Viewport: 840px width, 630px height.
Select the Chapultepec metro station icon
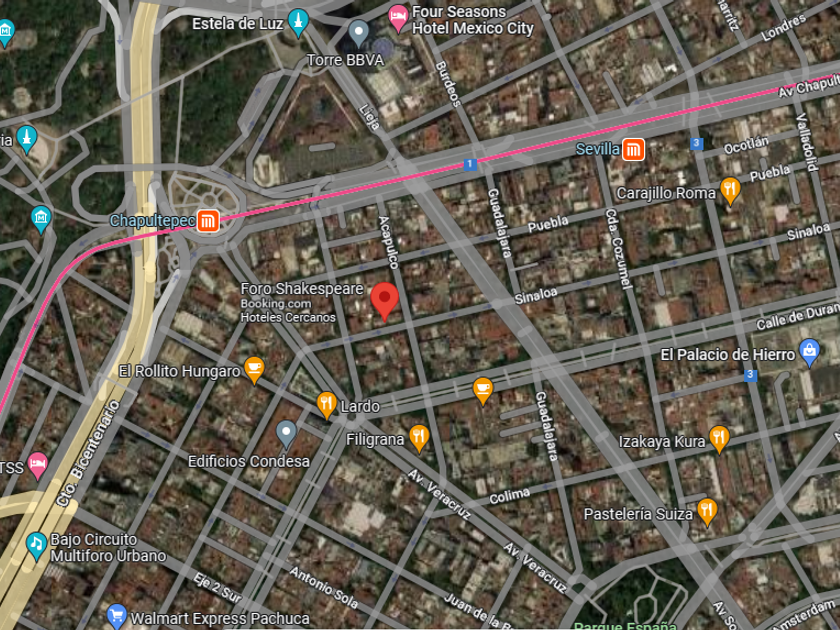(x=208, y=221)
